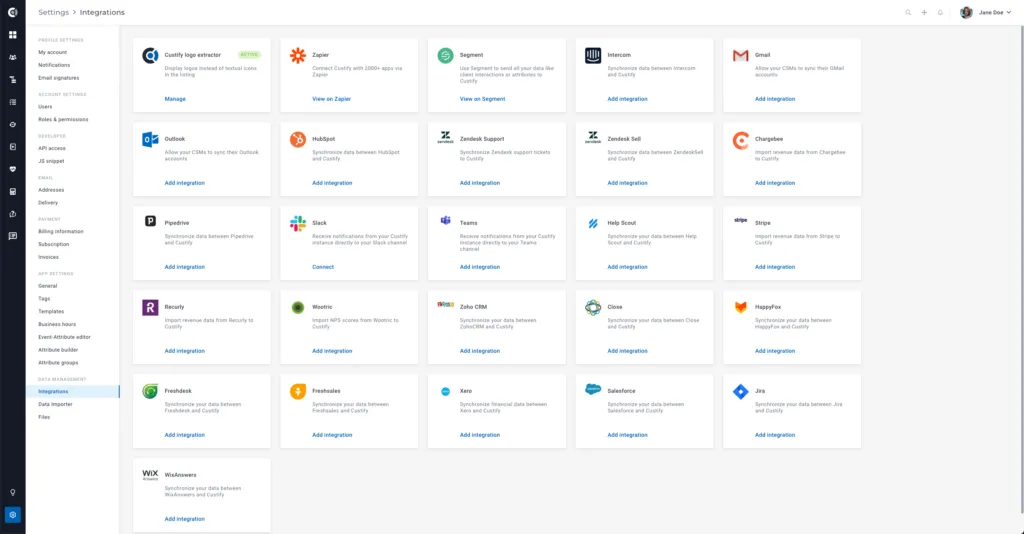Open Templates in sidebar

[51, 311]
